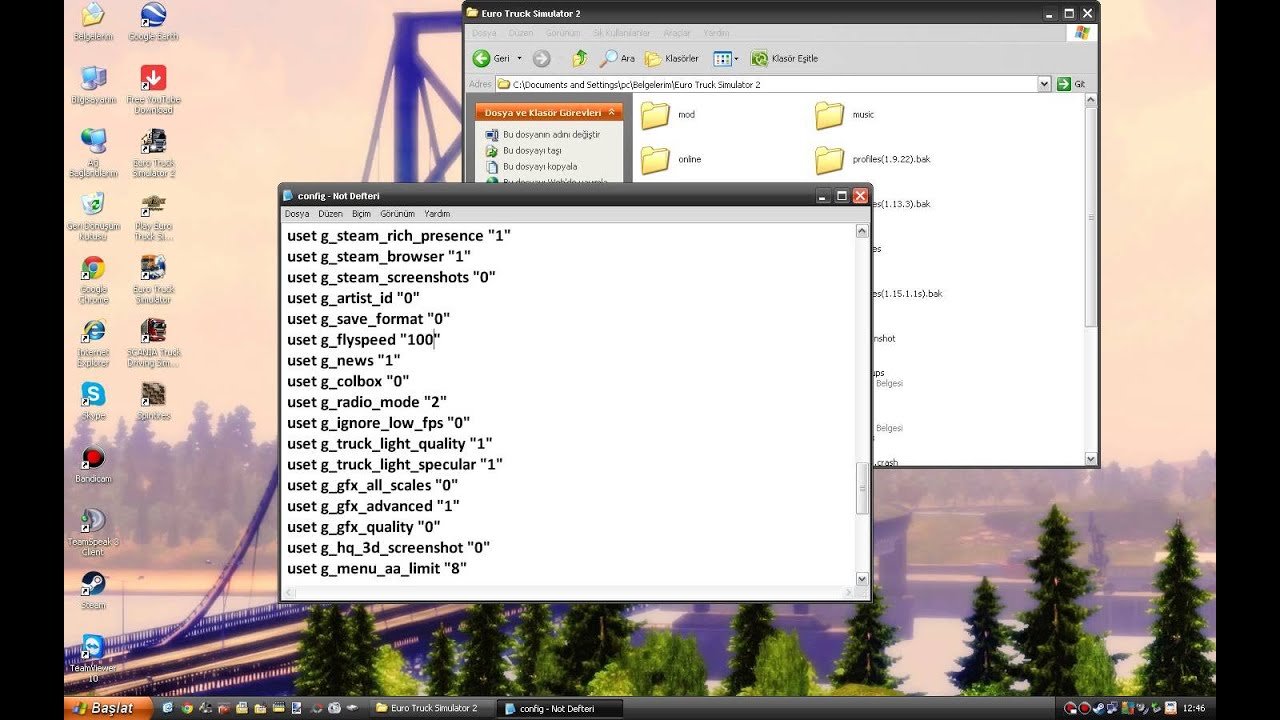Select the Steam desktop shortcut
This screenshot has height=720, width=1280.
click(93, 590)
